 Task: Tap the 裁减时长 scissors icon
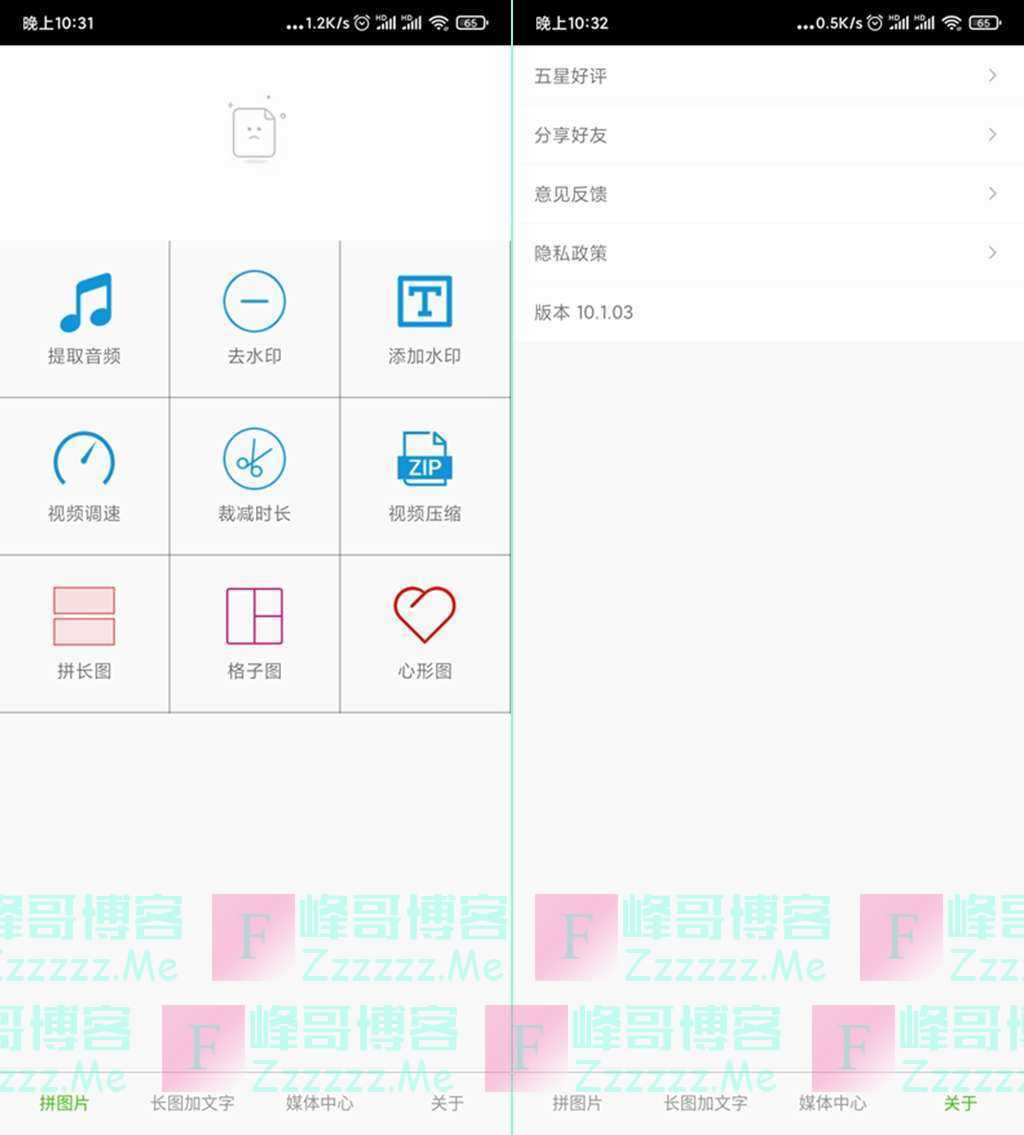coord(254,460)
